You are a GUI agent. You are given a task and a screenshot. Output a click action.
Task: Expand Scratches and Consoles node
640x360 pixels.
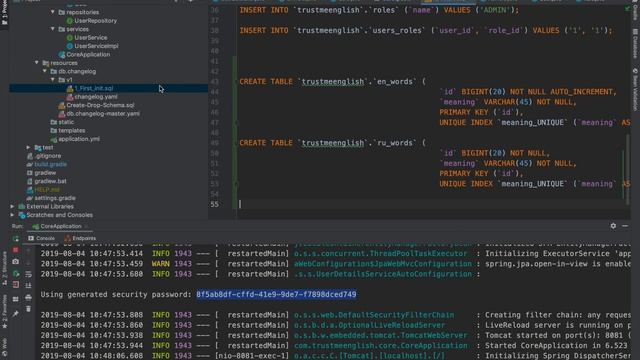coord(12,215)
